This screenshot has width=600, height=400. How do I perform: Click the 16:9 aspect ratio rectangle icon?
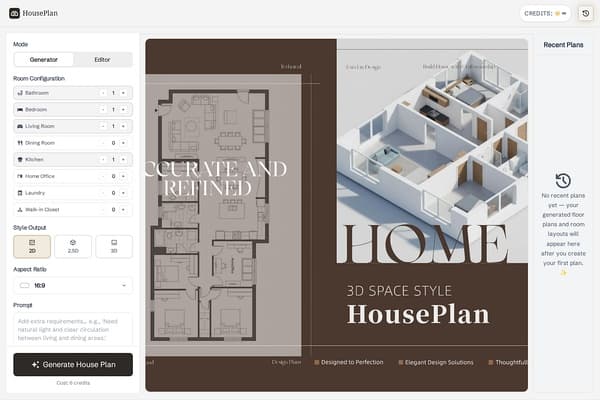(x=24, y=286)
